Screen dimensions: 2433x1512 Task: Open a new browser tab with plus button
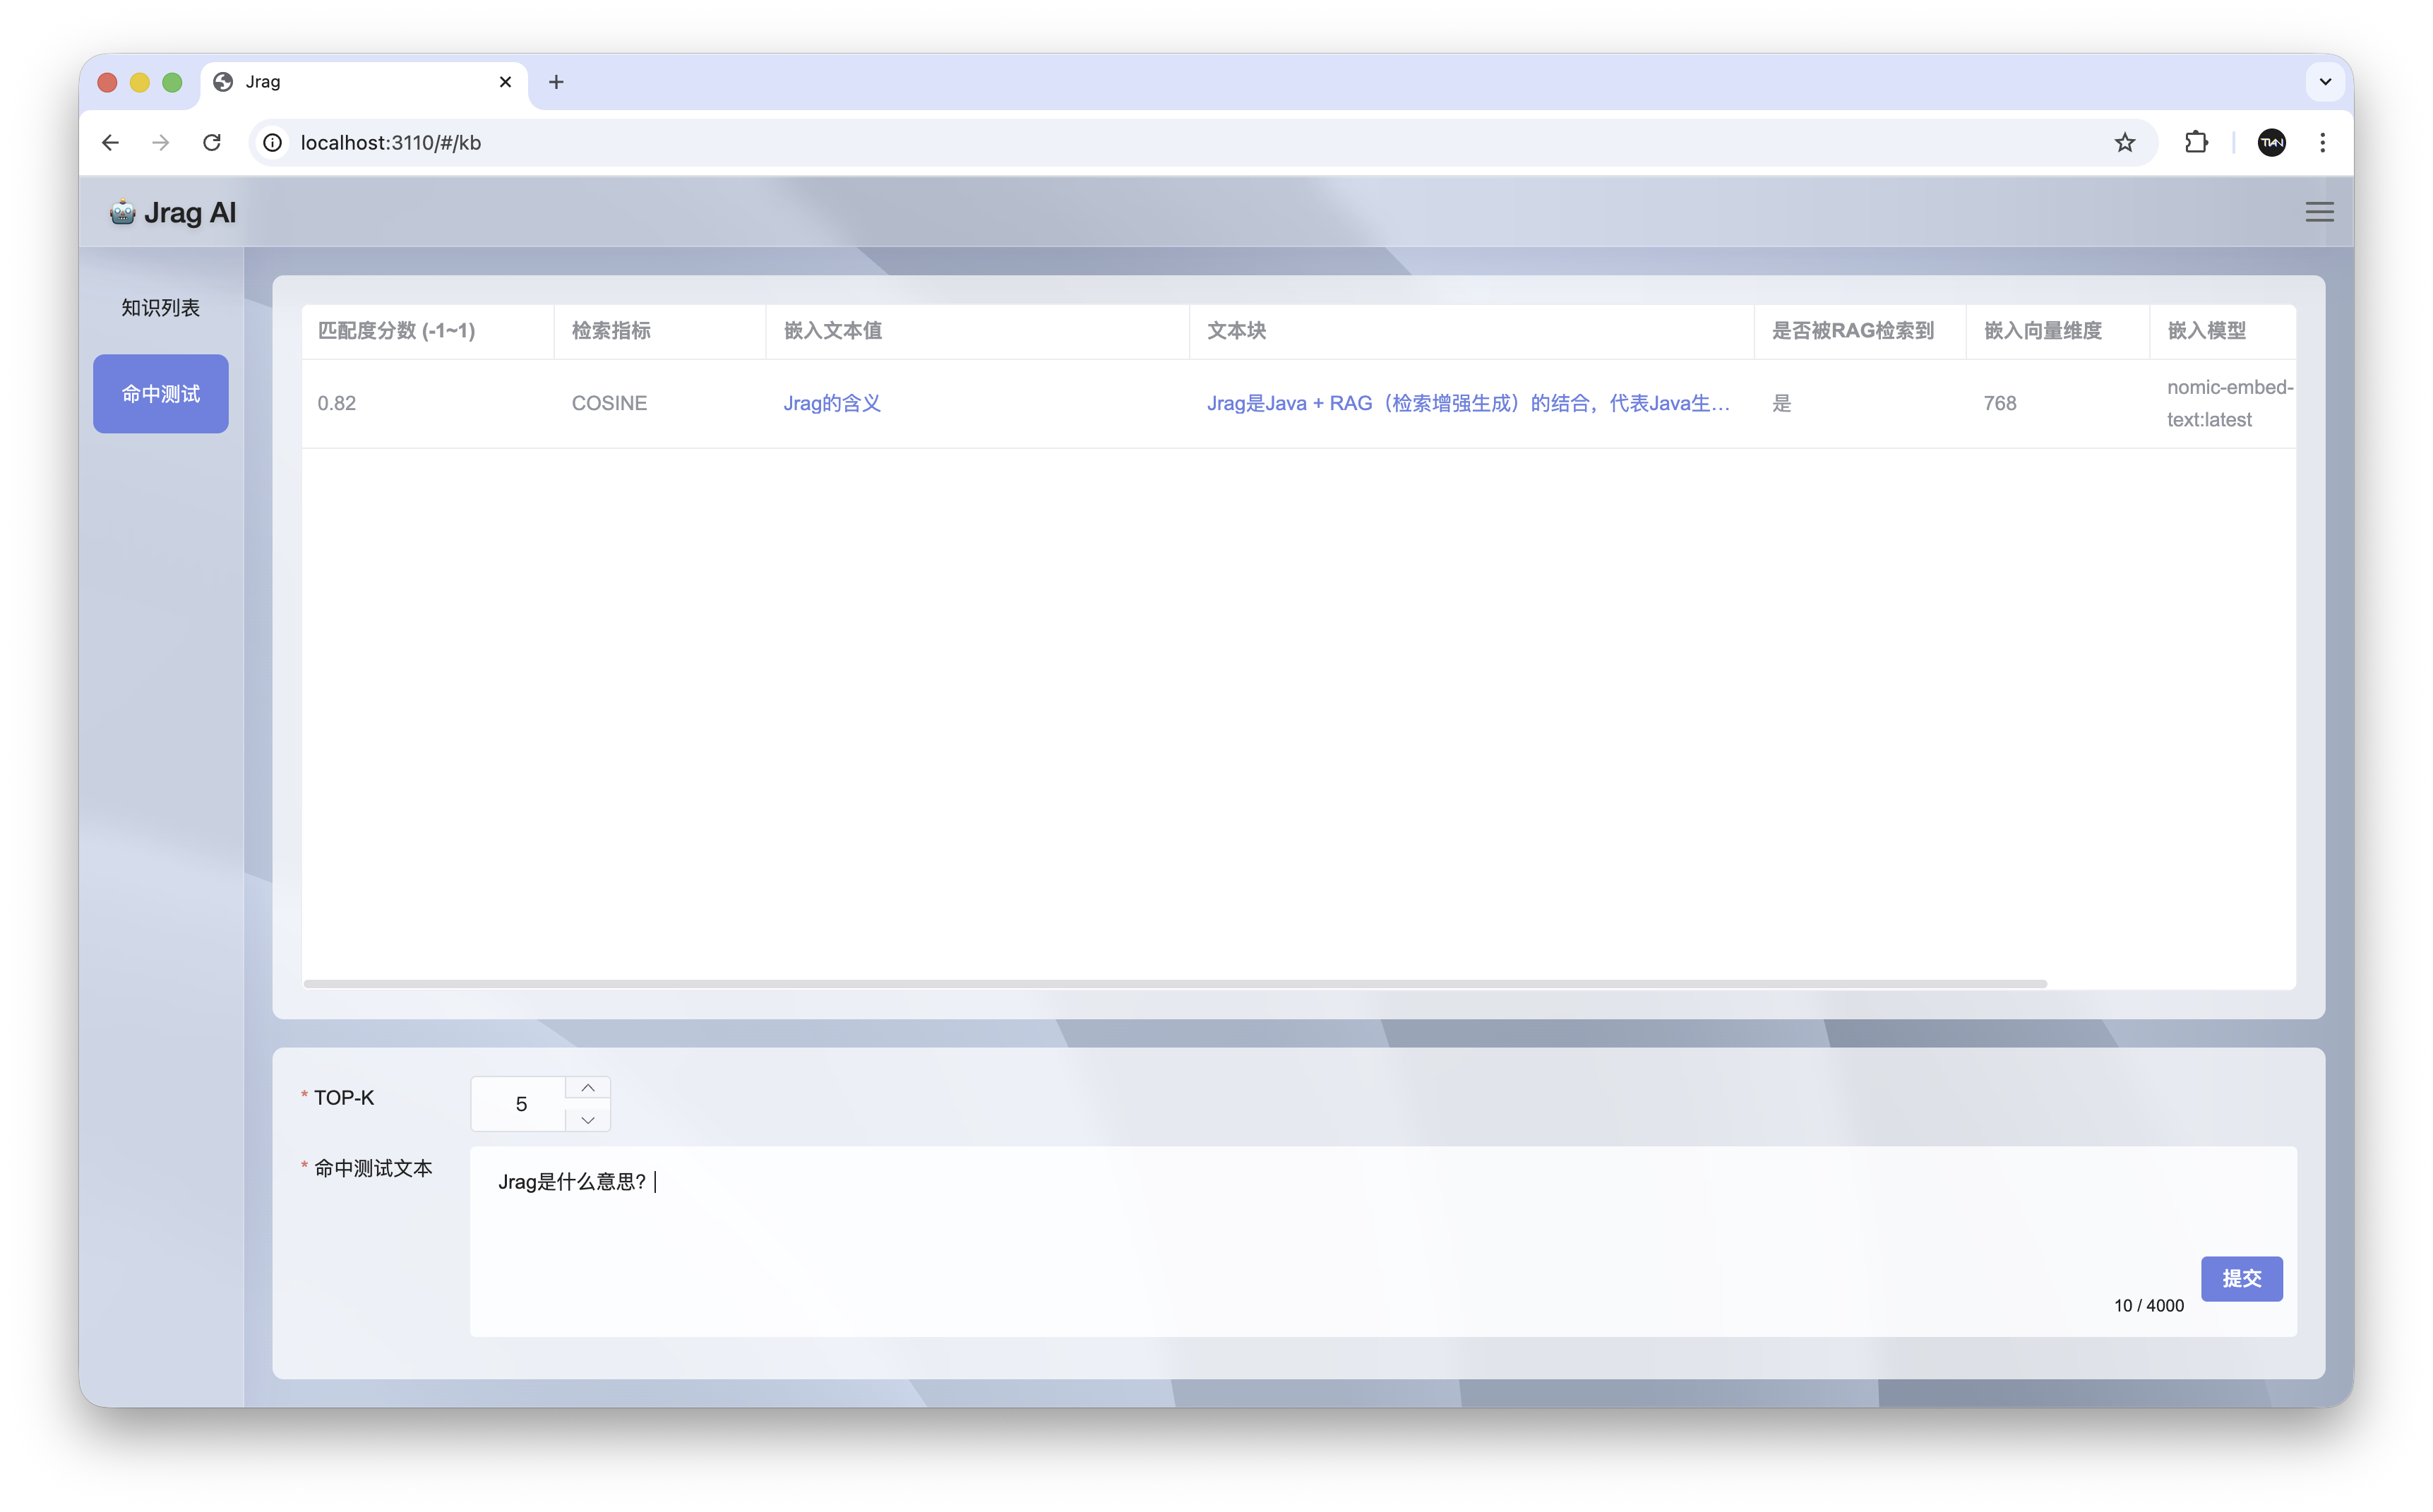(x=556, y=82)
